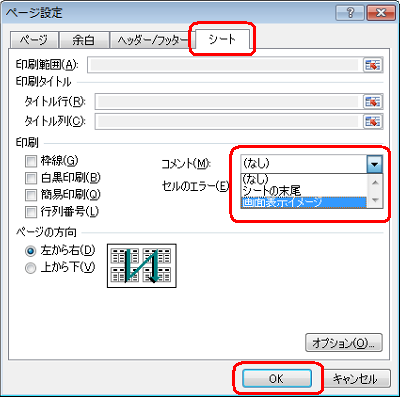
Task: Enable 行列番号 printing checkbox
Action: (x=31, y=212)
